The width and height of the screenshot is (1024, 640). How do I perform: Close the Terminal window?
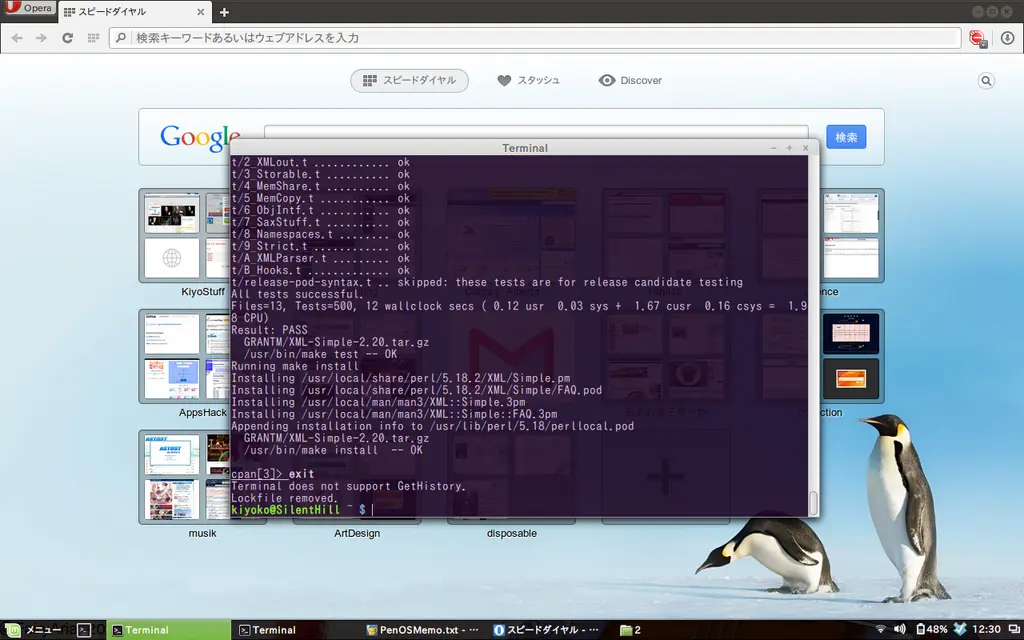click(805, 148)
